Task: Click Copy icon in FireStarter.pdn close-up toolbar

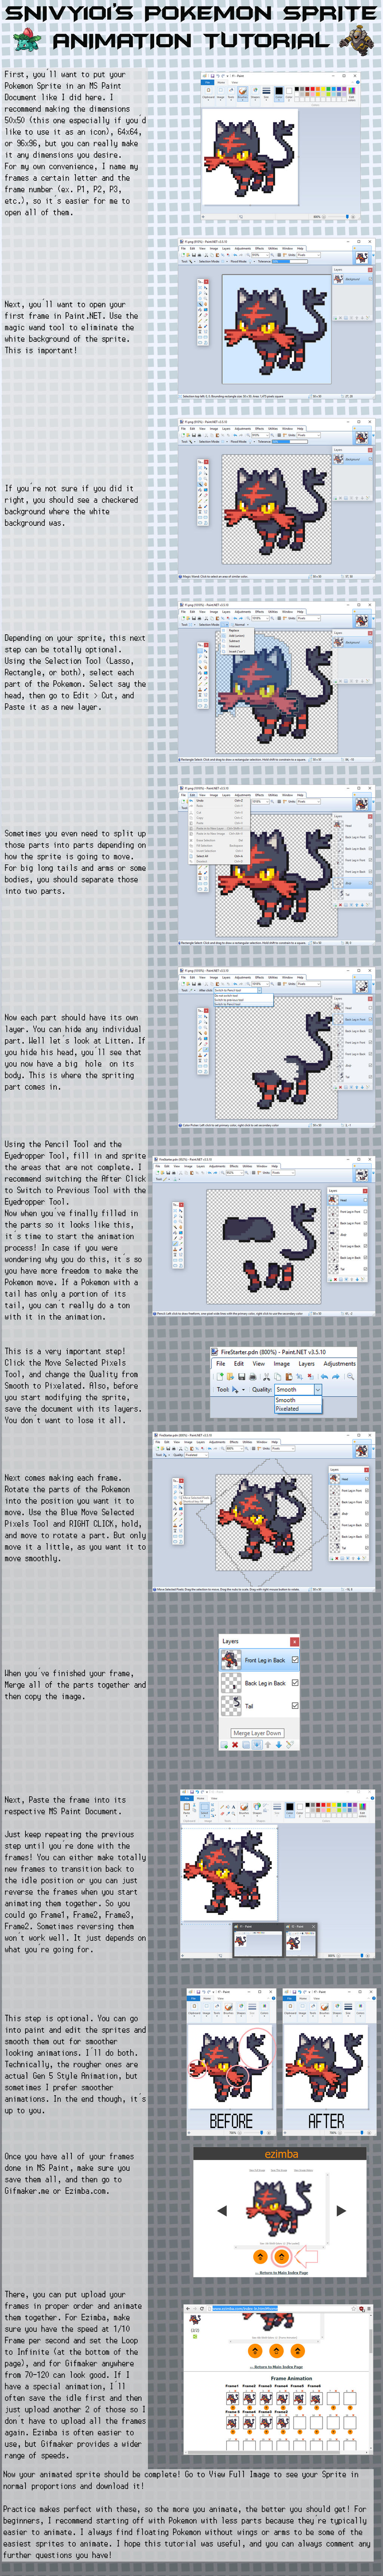Action: (277, 1378)
